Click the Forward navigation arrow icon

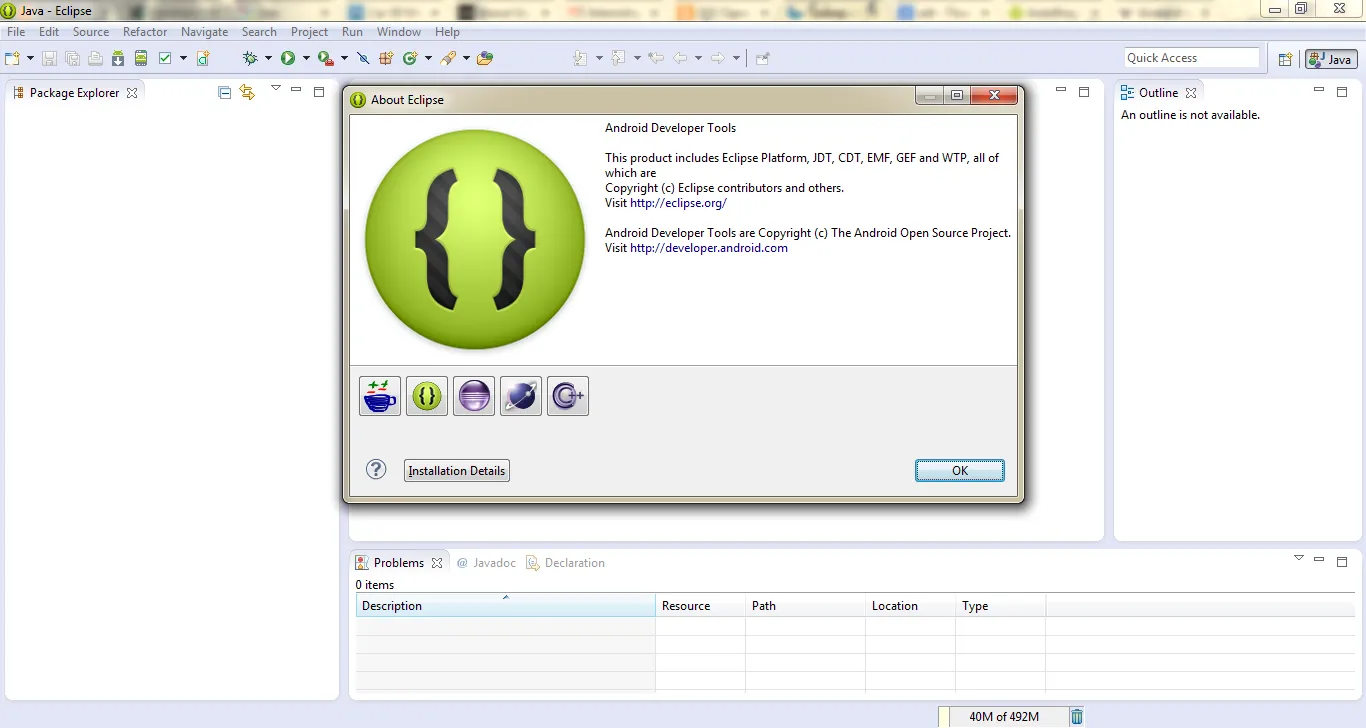[717, 58]
